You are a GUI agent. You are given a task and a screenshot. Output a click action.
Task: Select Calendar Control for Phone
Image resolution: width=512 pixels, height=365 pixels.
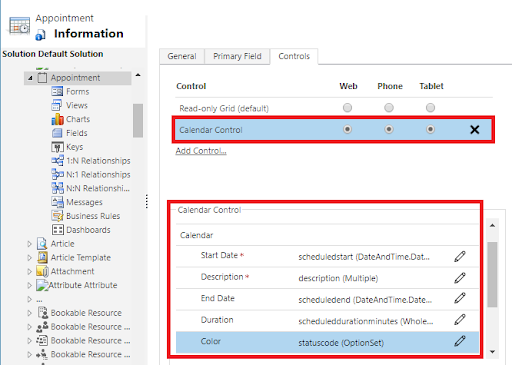(x=389, y=129)
